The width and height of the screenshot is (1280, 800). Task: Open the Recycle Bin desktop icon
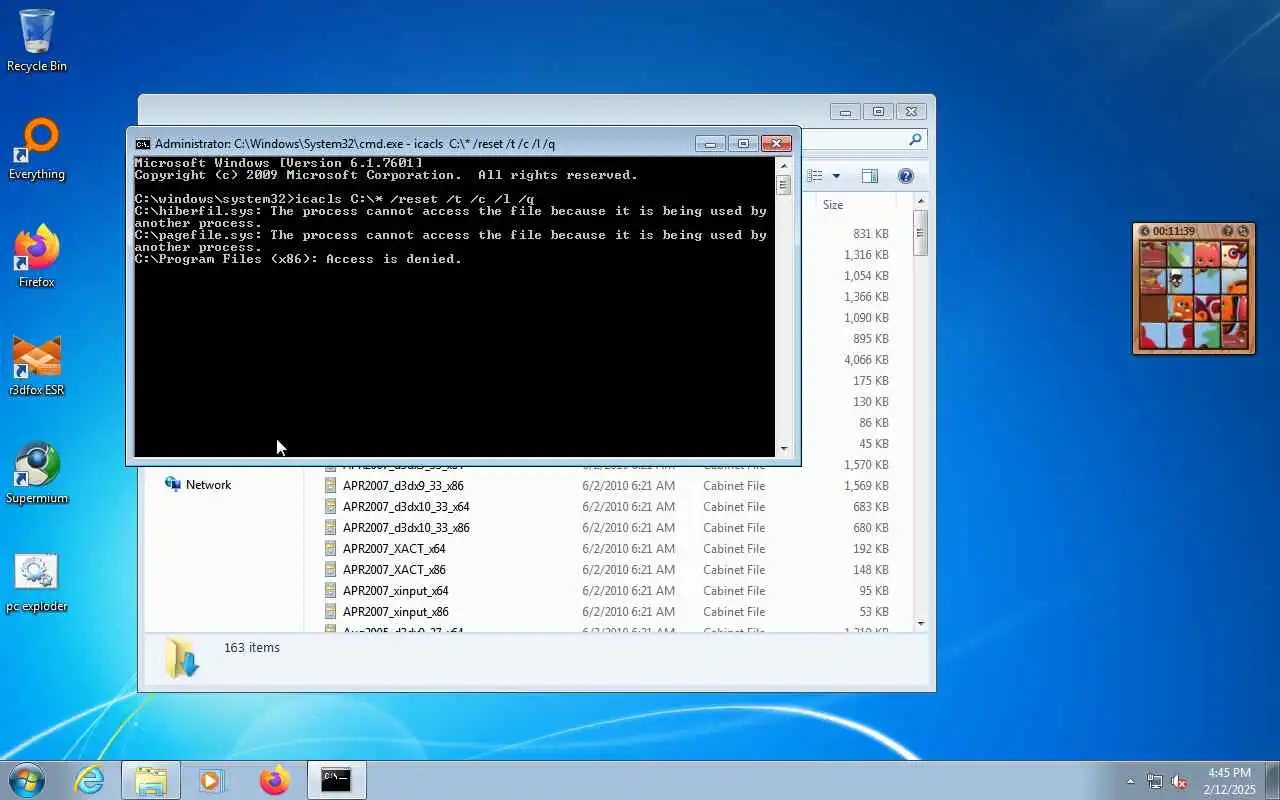[37, 41]
